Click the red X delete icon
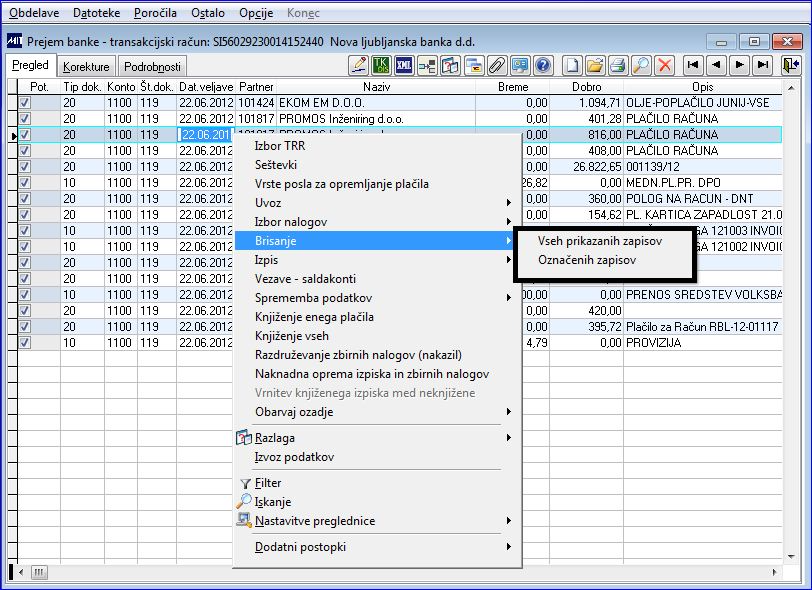This screenshot has width=812, height=590. 664,66
